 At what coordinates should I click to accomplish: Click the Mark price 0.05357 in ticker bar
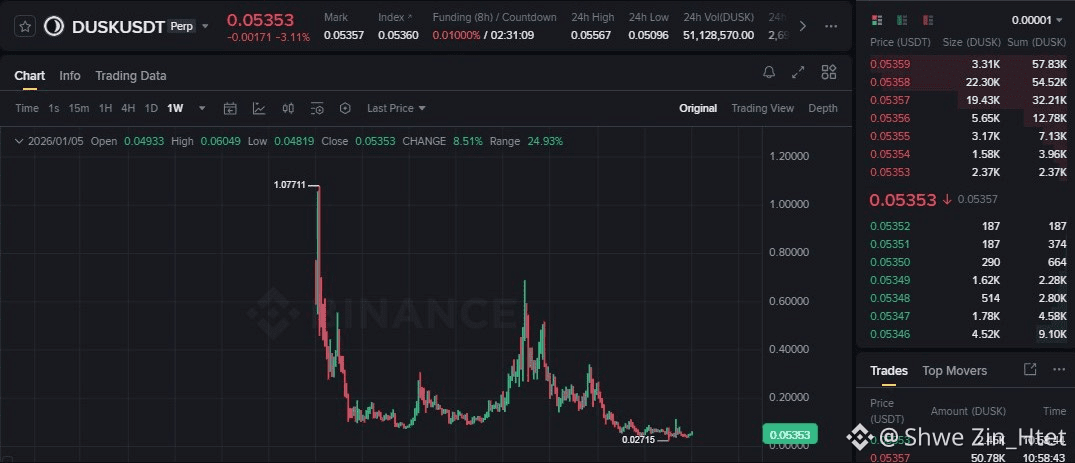[x=344, y=35]
